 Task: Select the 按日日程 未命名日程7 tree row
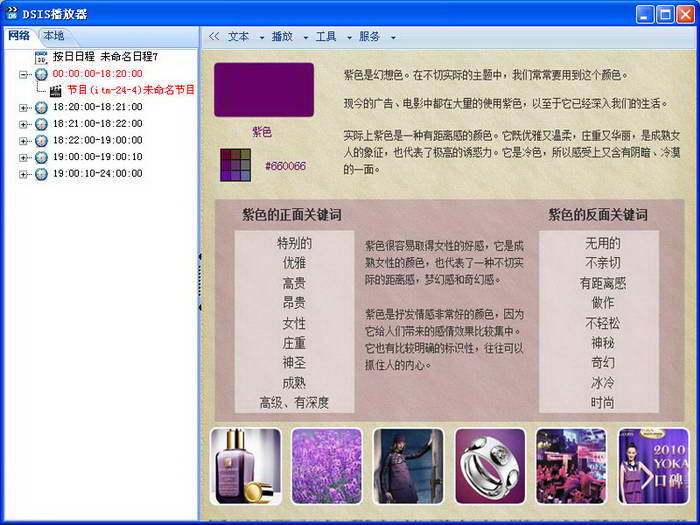coord(105,57)
